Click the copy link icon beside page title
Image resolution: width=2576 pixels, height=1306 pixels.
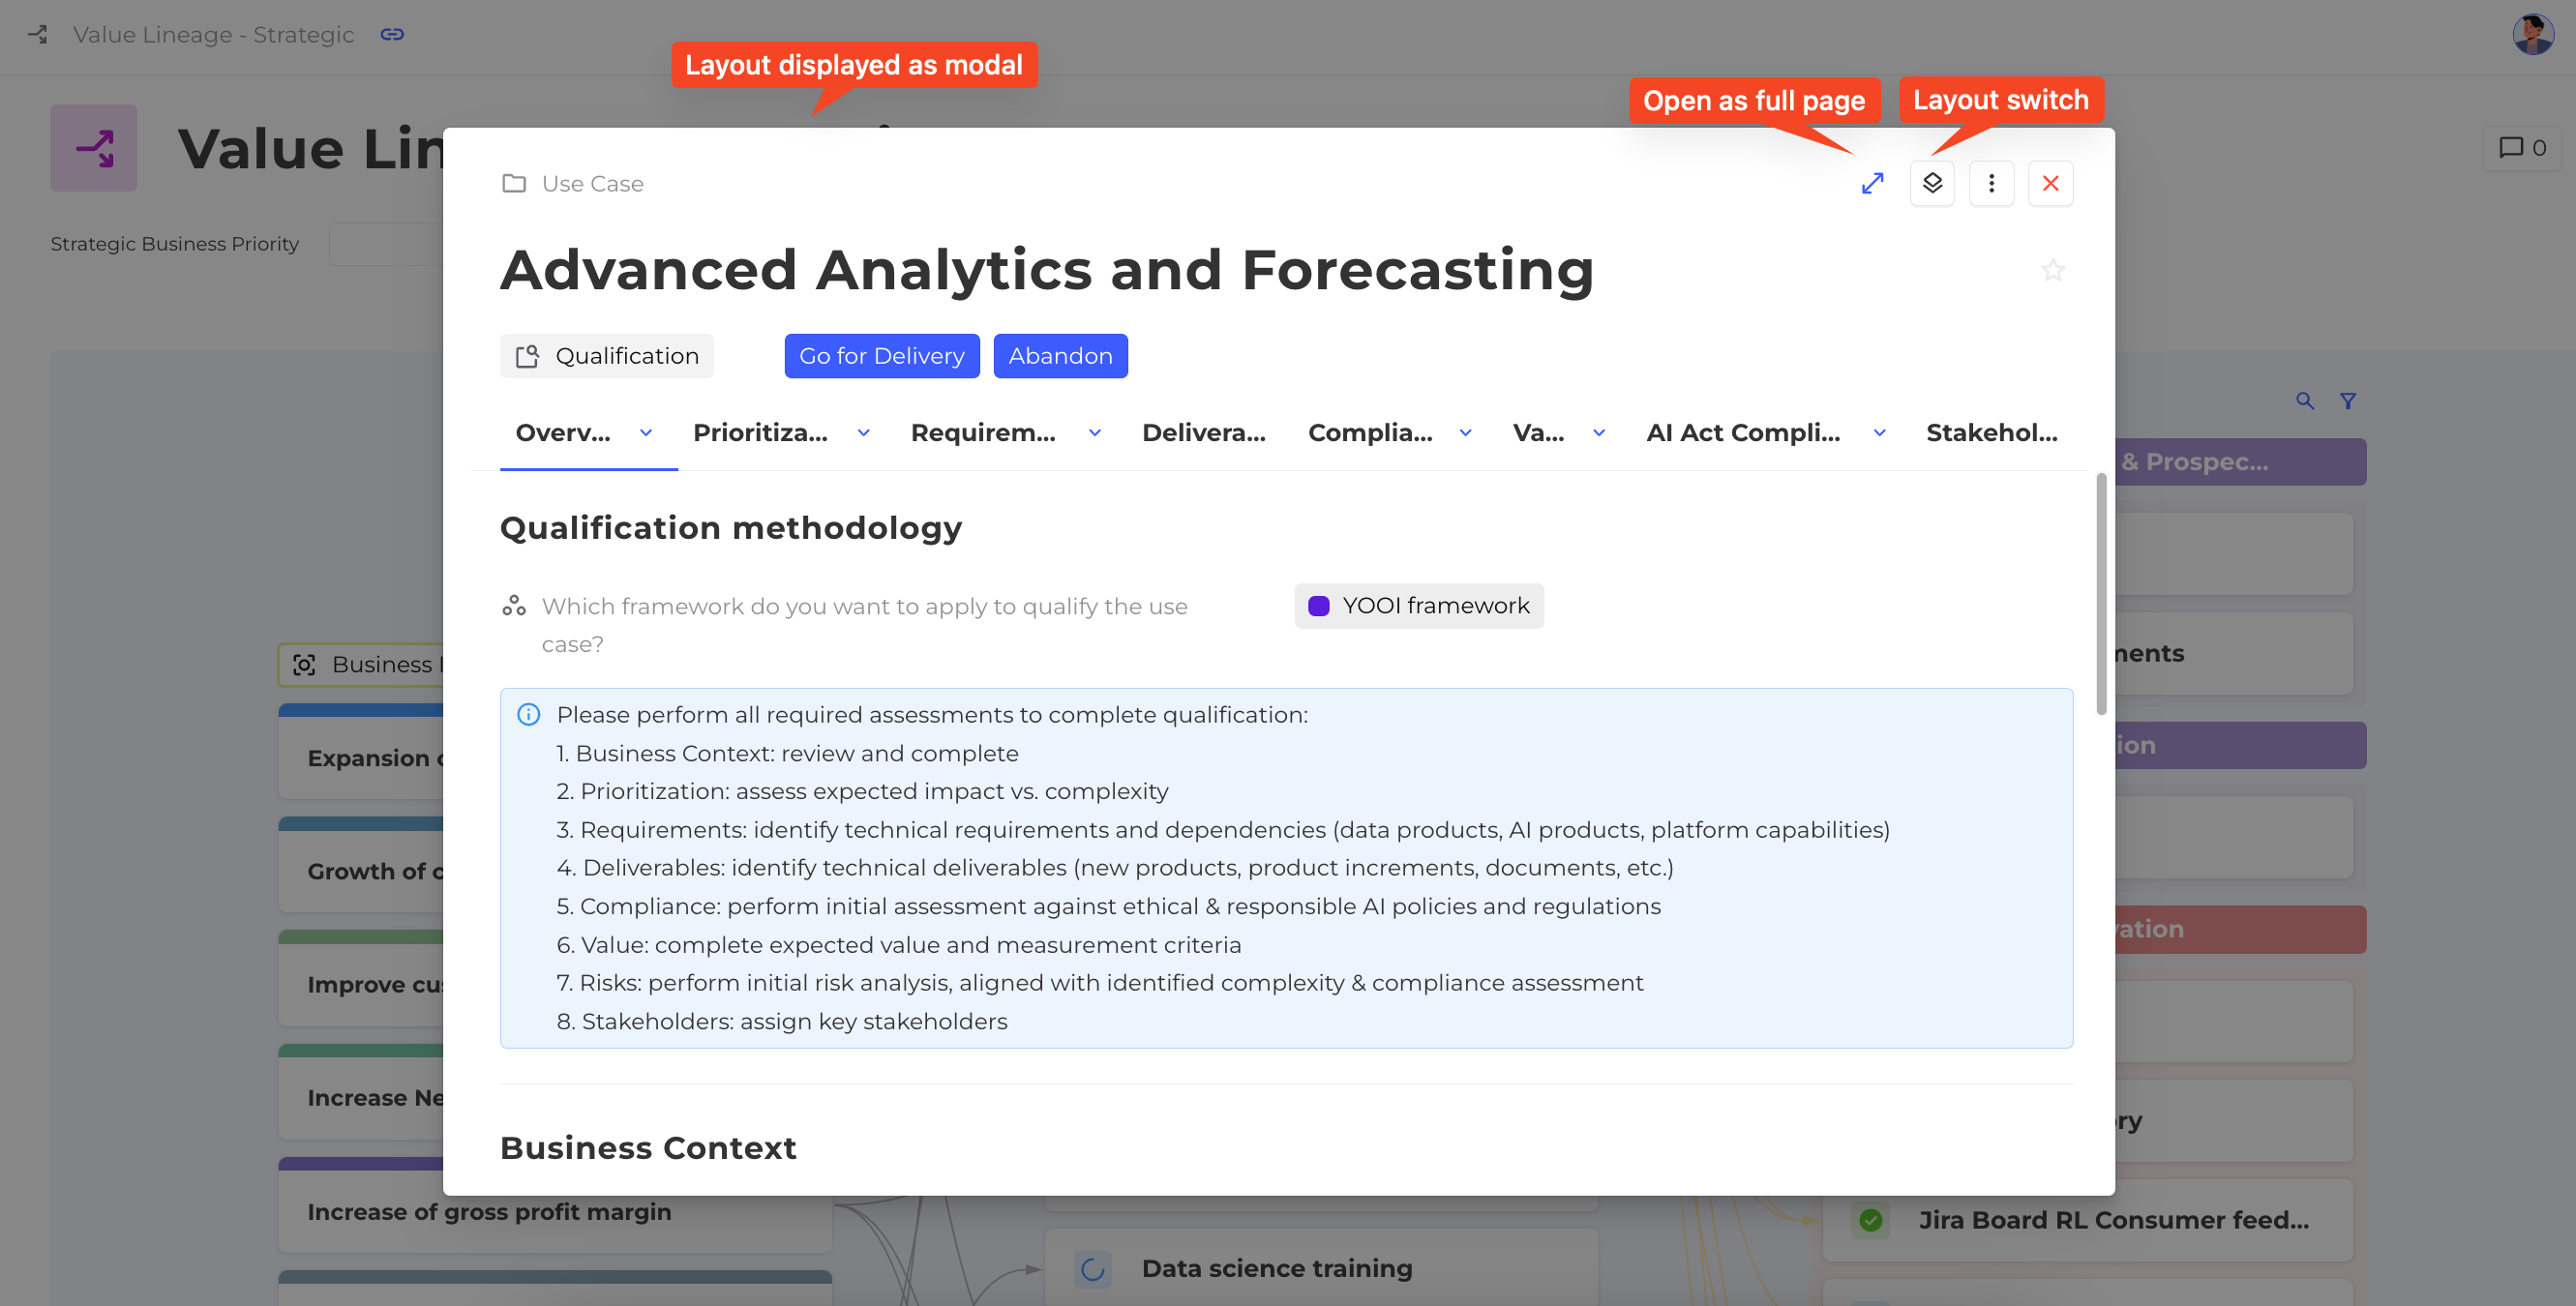(392, 35)
